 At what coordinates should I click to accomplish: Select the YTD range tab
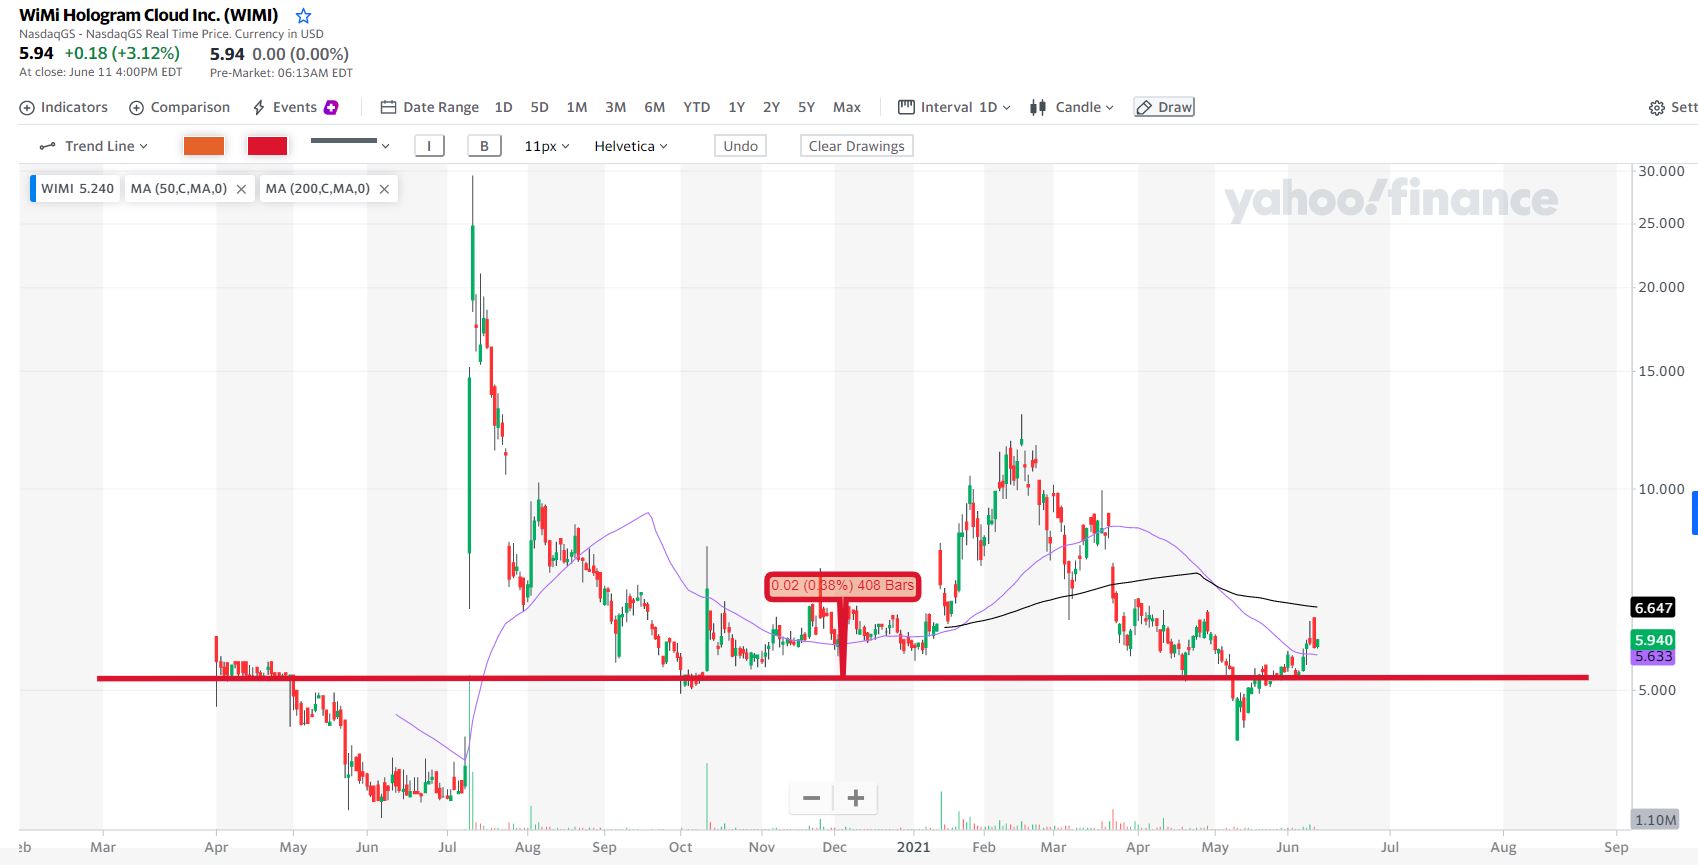tap(697, 107)
